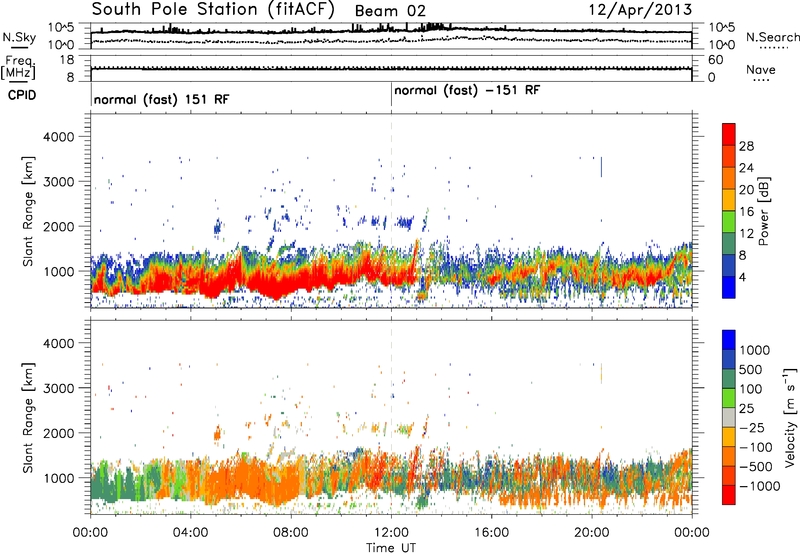Click the 28 tick on Power colorbar
Viewport: 800px width, 554px height.
click(746, 146)
